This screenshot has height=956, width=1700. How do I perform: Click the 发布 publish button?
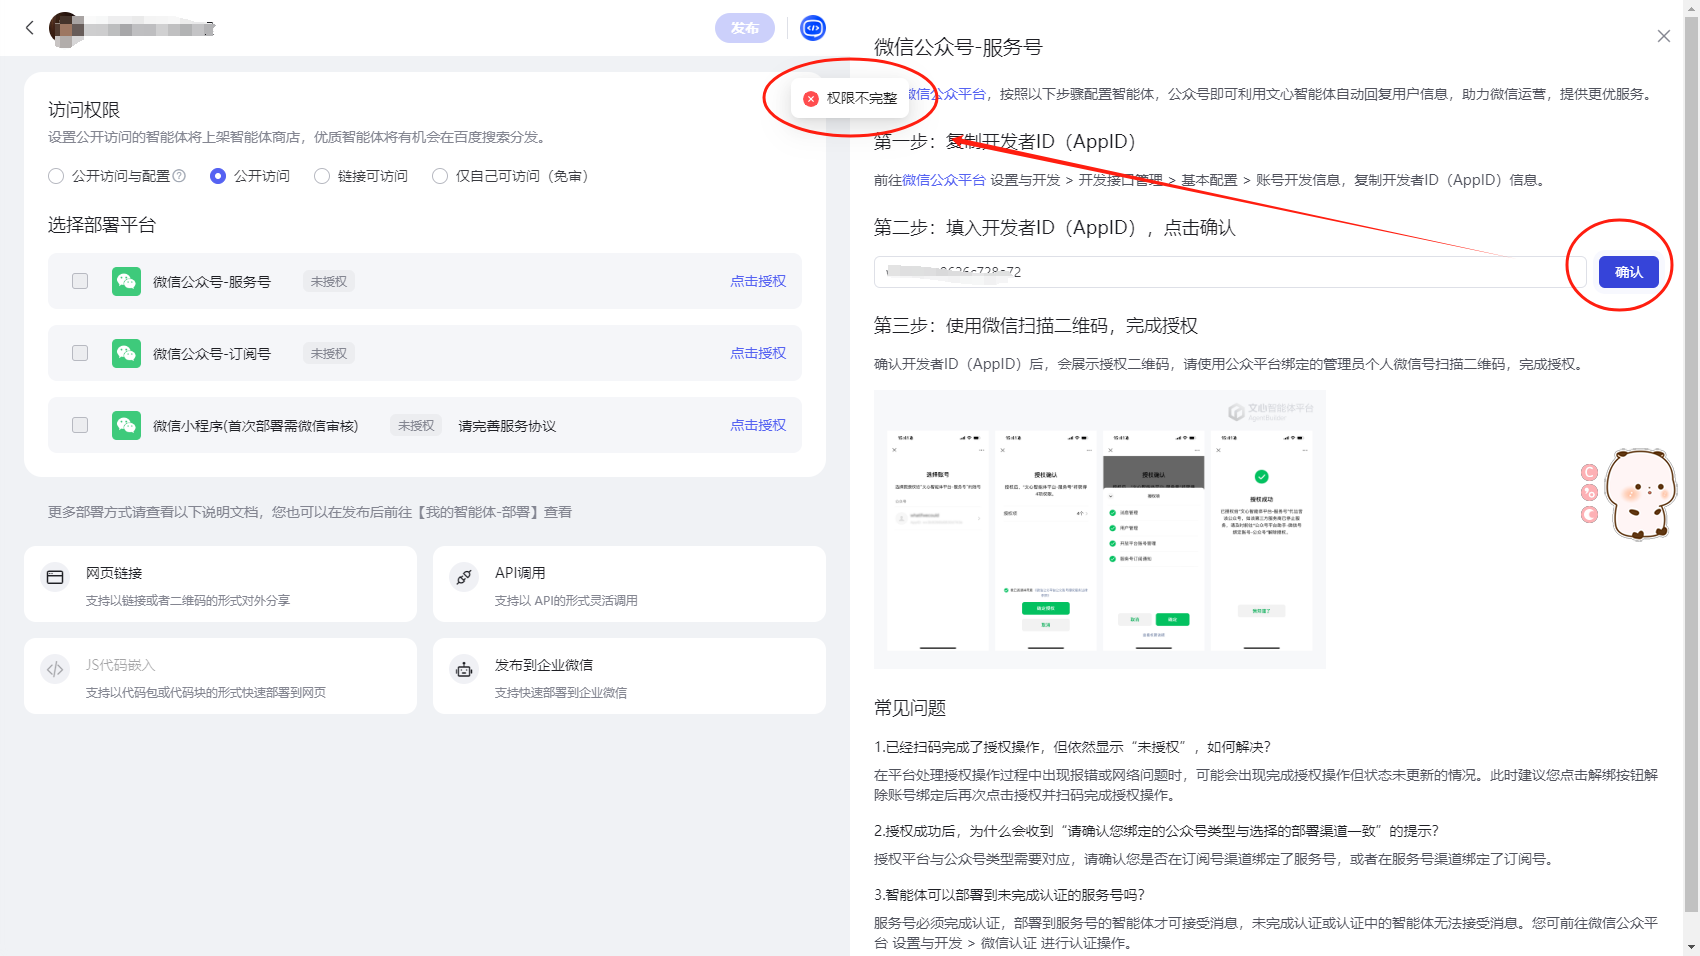pyautogui.click(x=745, y=28)
